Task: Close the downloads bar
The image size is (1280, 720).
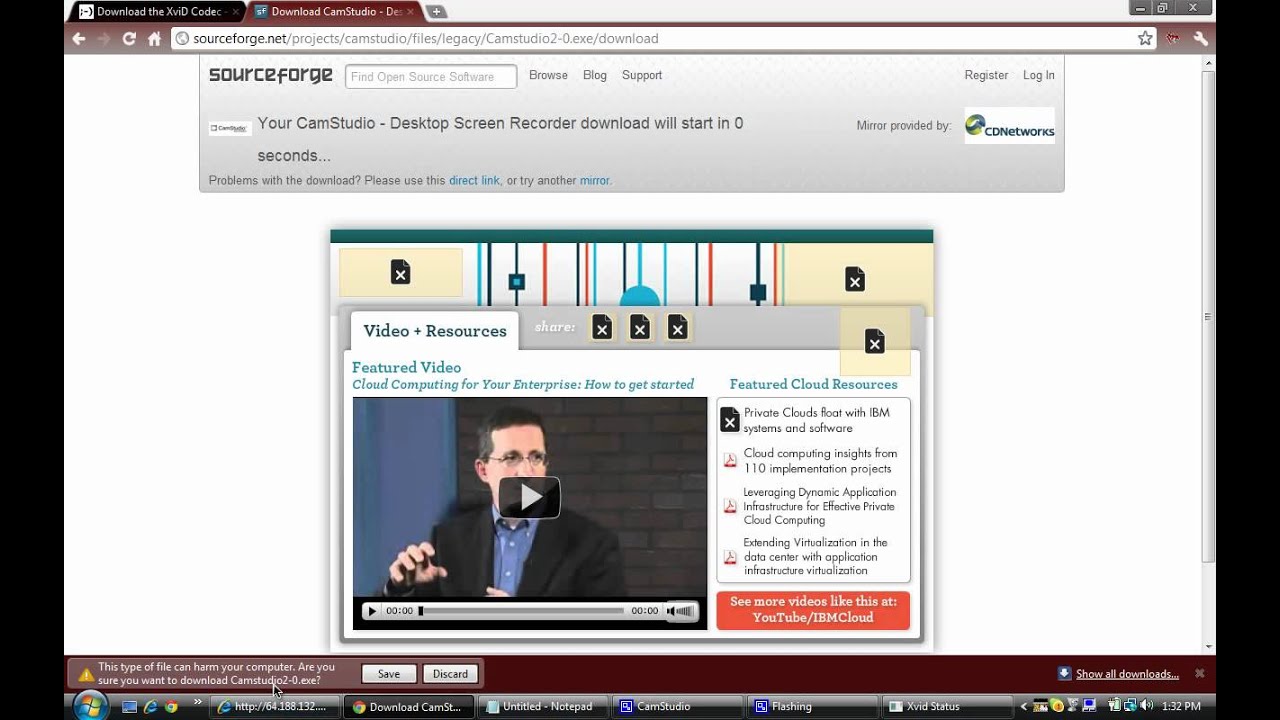Action: click(x=1200, y=674)
